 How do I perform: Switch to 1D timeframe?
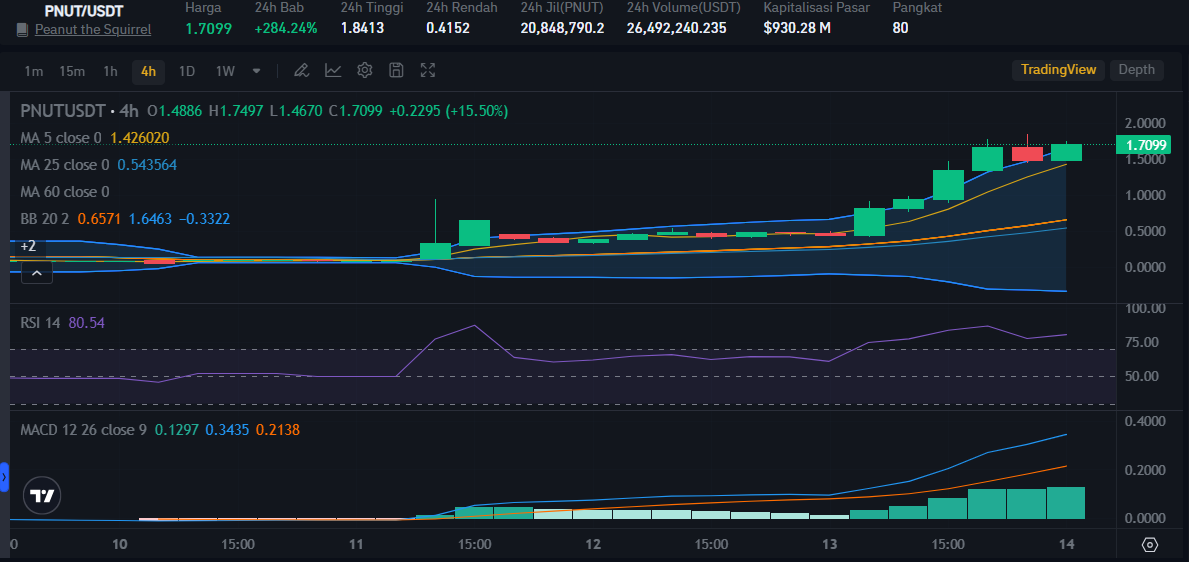[x=187, y=71]
